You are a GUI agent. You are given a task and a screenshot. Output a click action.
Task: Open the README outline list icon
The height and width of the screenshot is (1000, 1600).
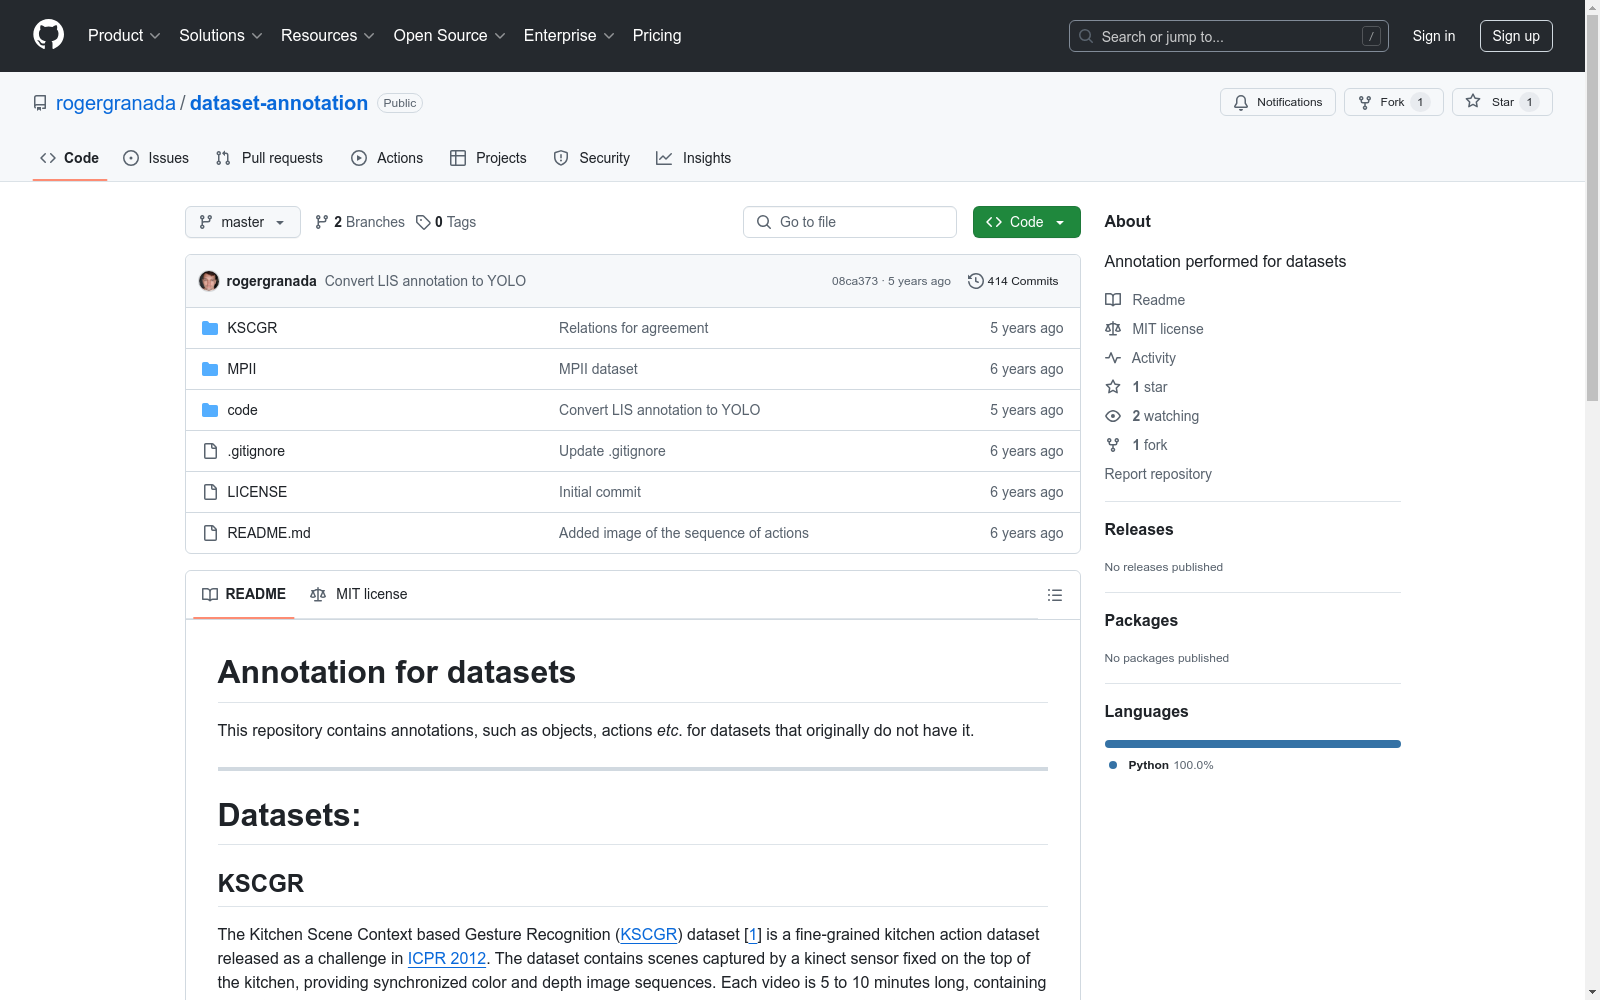tap(1055, 595)
